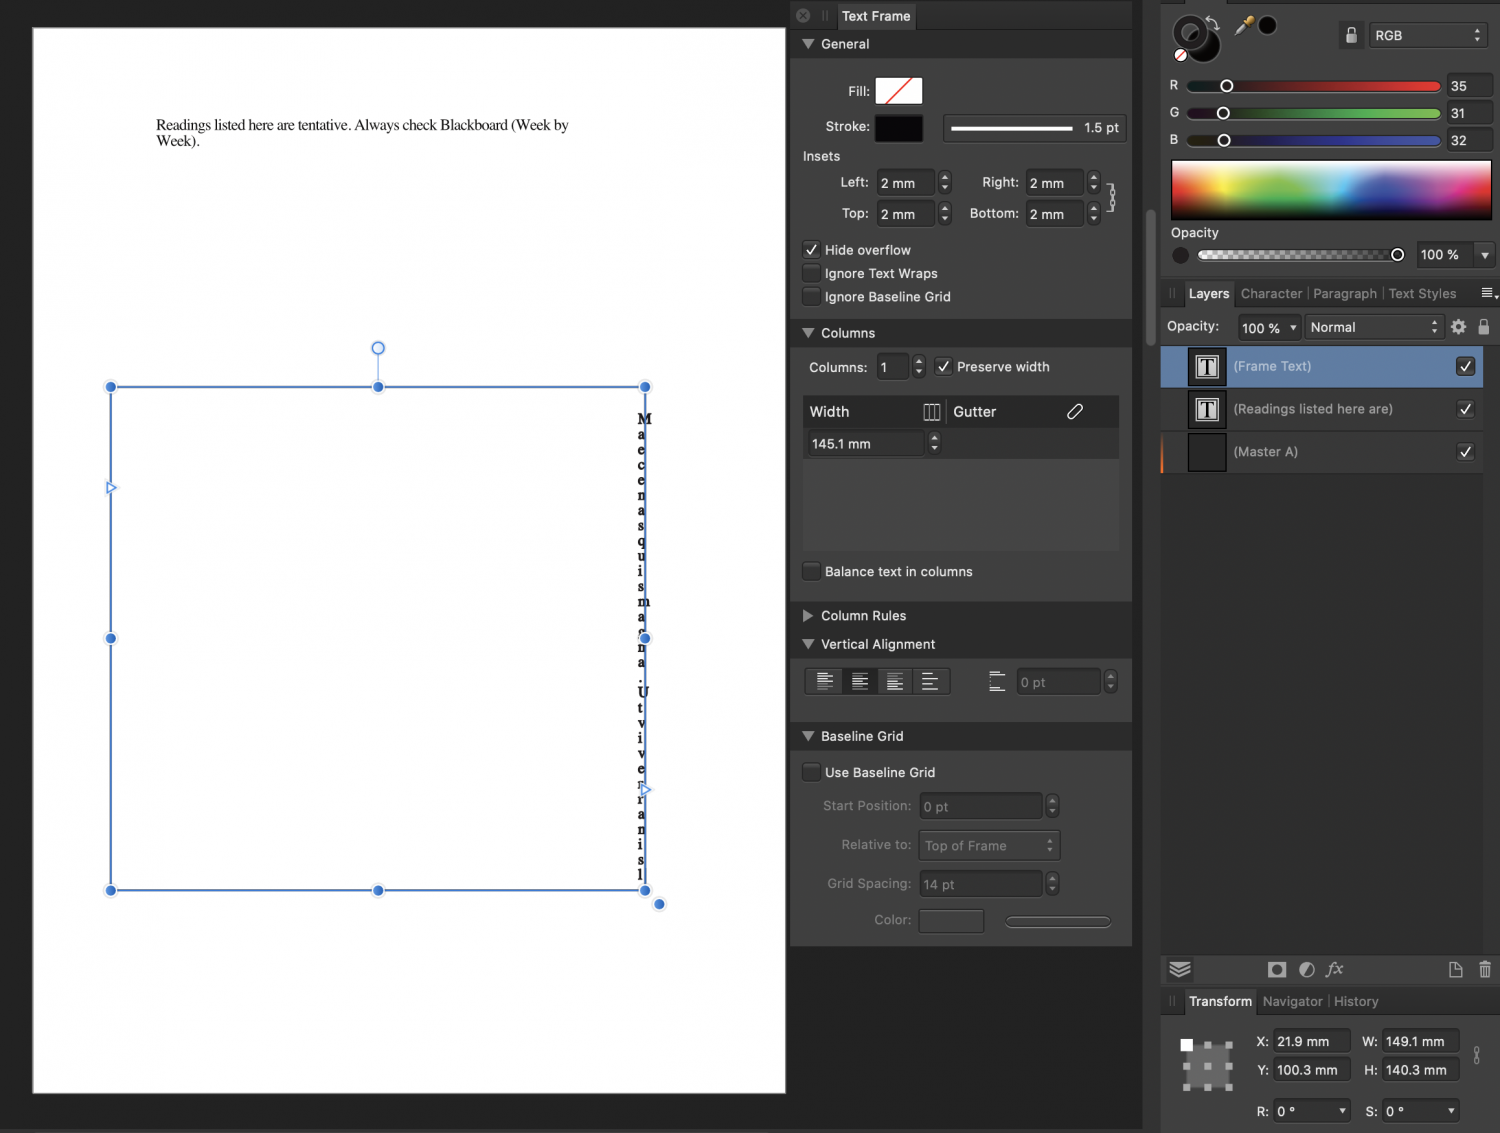Enable Ignore Text Wraps
The image size is (1500, 1133).
812,273
